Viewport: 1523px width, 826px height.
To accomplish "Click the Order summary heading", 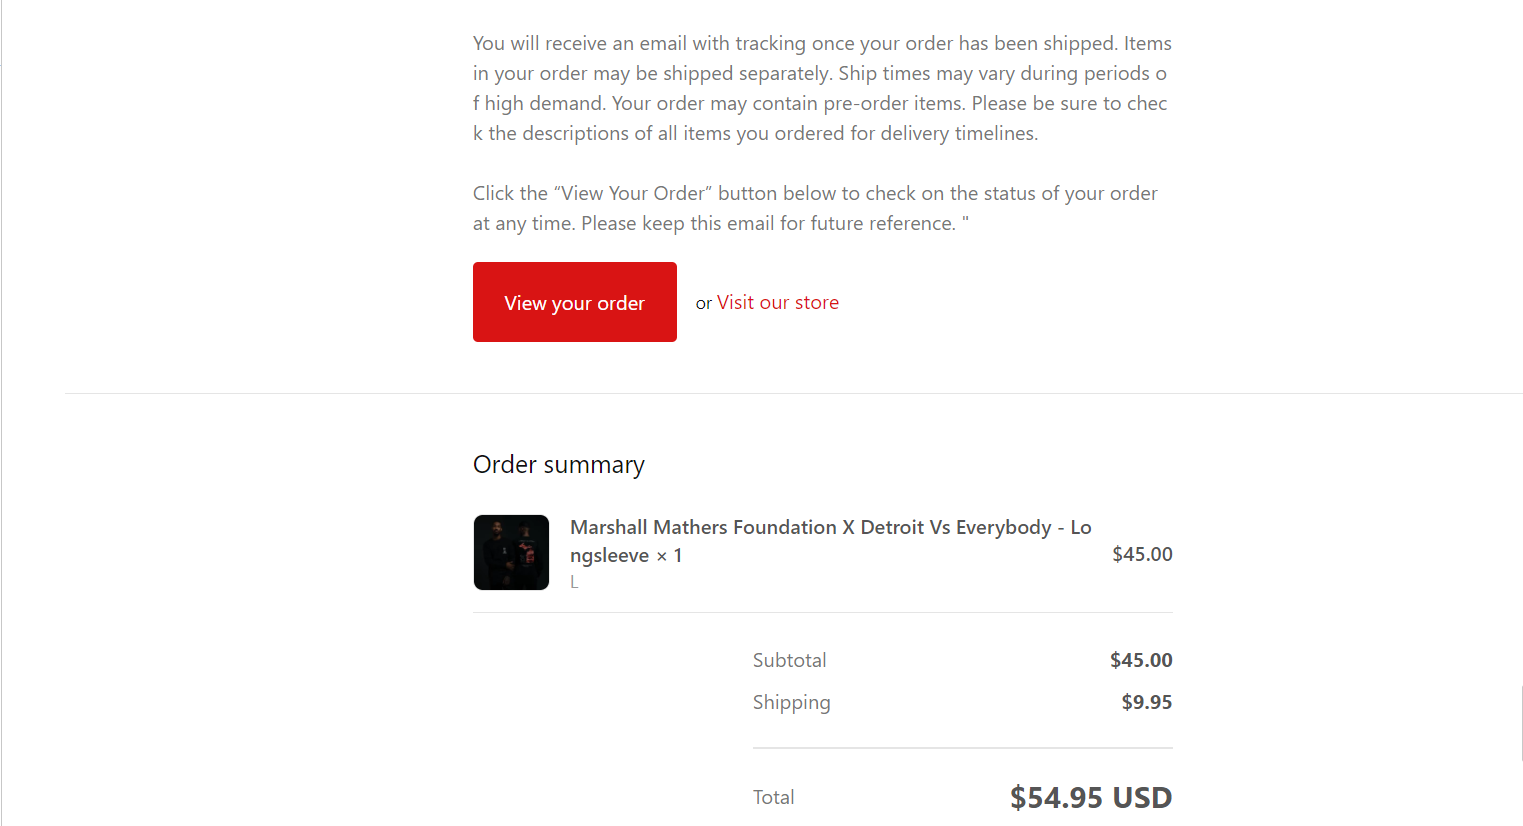I will pyautogui.click(x=558, y=465).
